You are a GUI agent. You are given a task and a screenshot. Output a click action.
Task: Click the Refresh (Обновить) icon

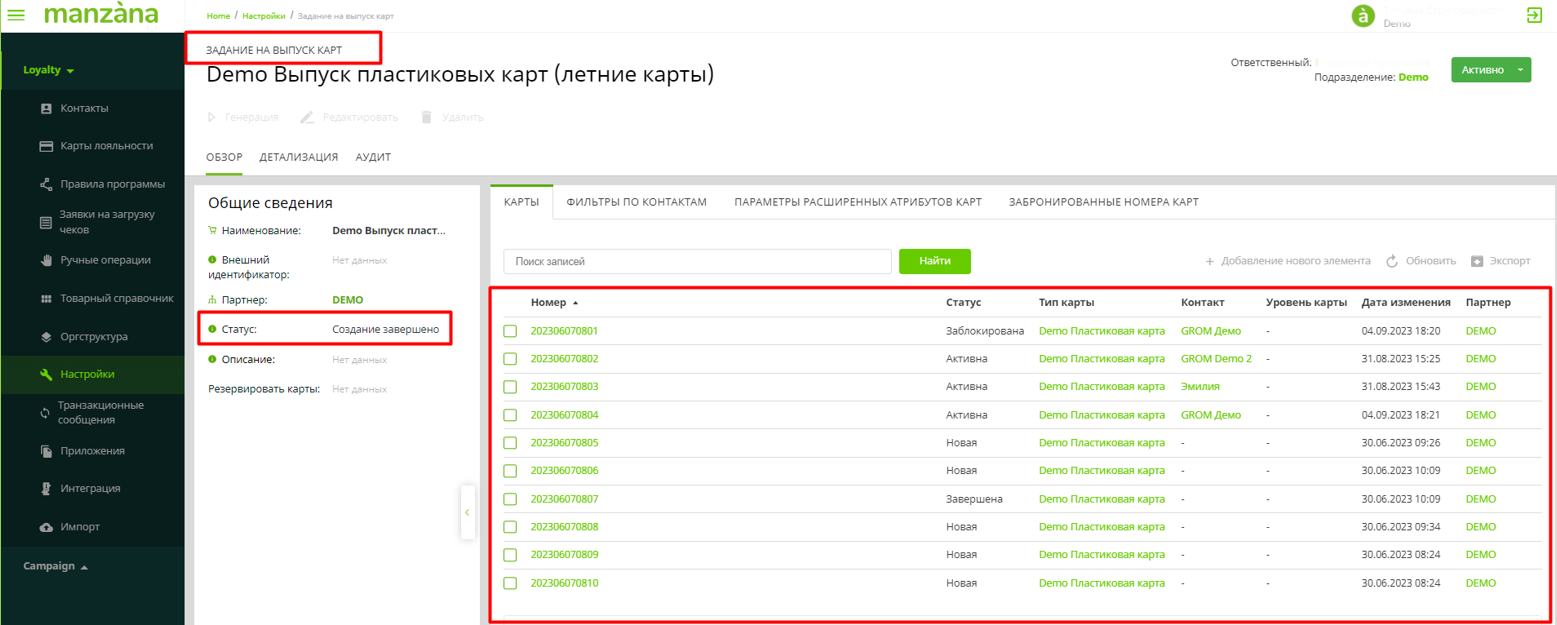pyautogui.click(x=1391, y=261)
